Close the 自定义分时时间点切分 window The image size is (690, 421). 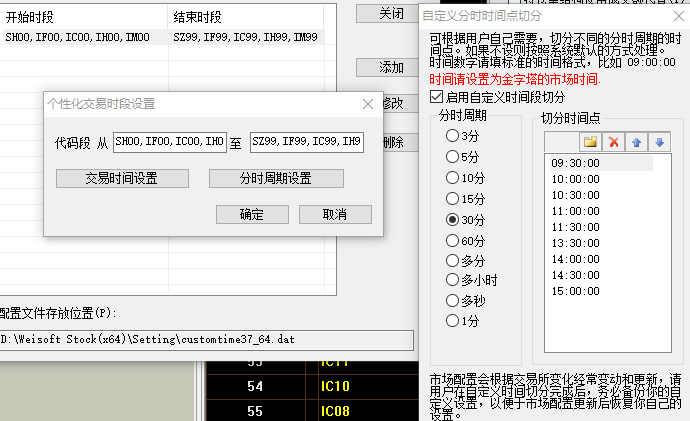click(x=679, y=16)
